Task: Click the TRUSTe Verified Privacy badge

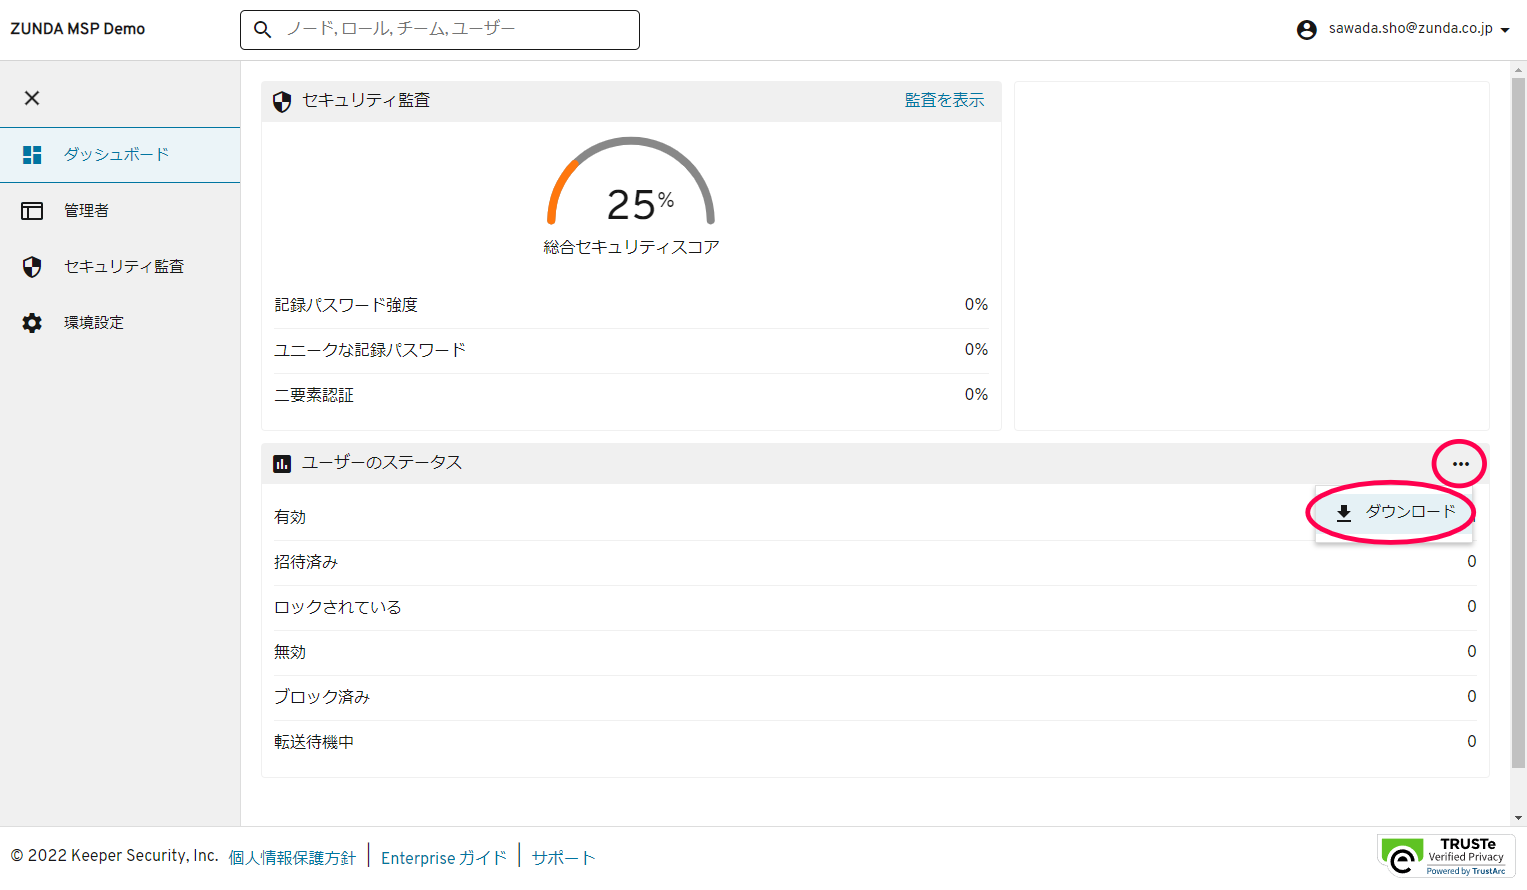Action: 1446,857
